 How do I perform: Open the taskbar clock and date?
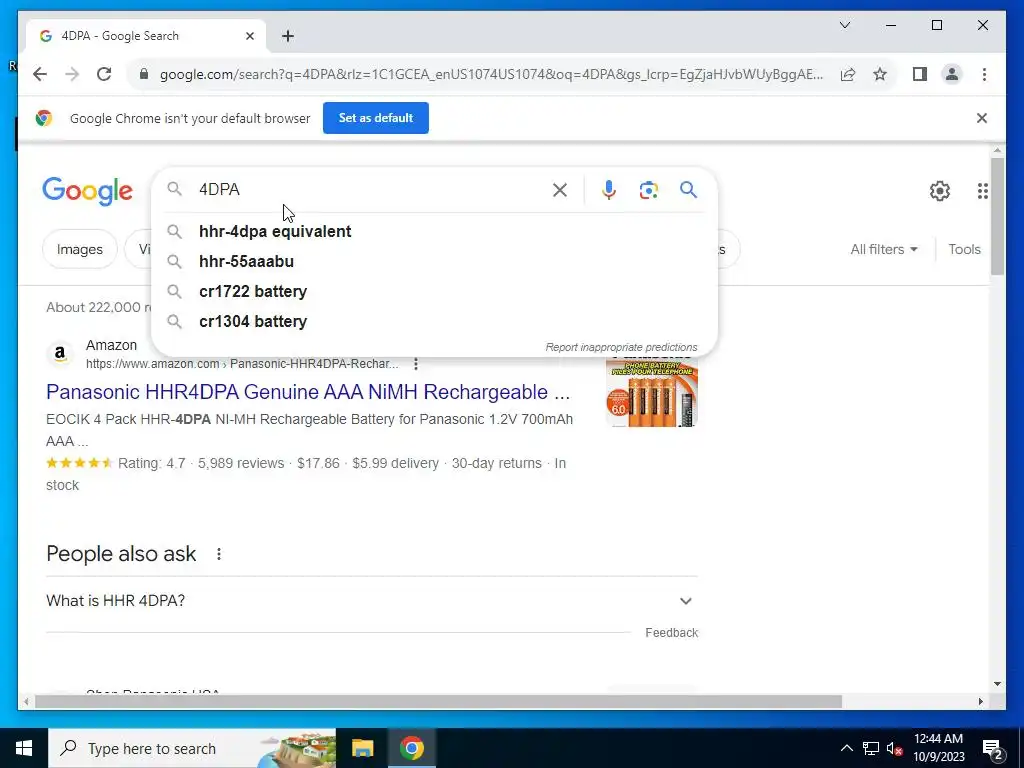(x=938, y=748)
